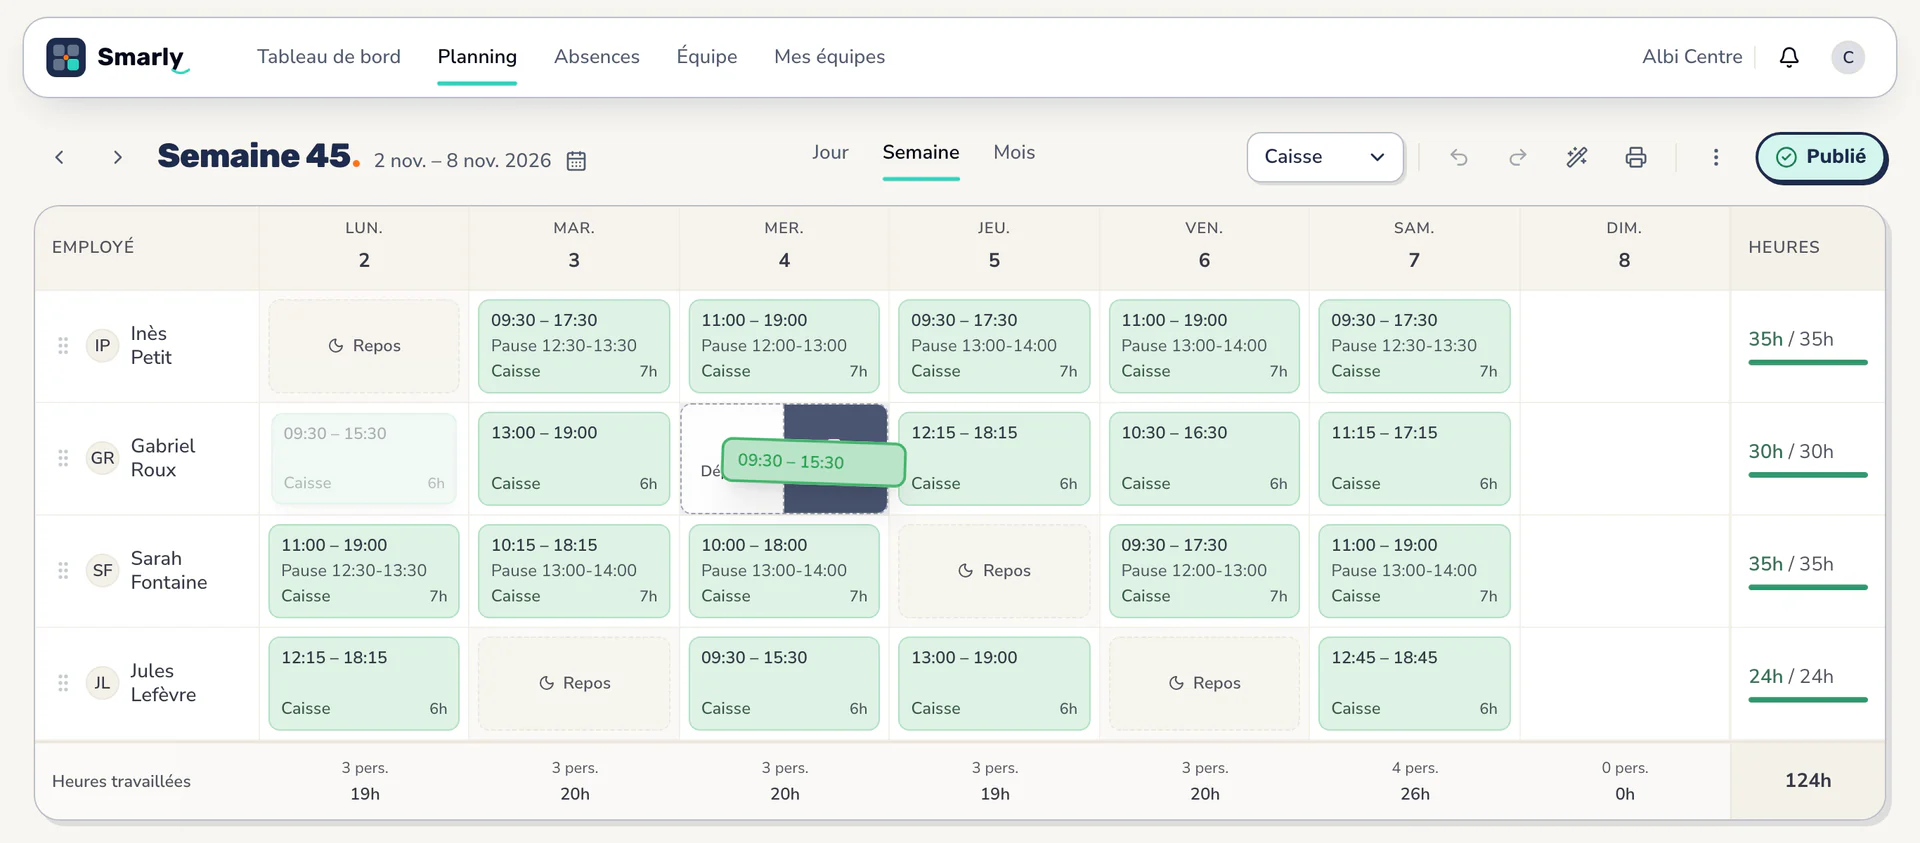
Task: Select the Planning menu item
Action: click(x=477, y=57)
